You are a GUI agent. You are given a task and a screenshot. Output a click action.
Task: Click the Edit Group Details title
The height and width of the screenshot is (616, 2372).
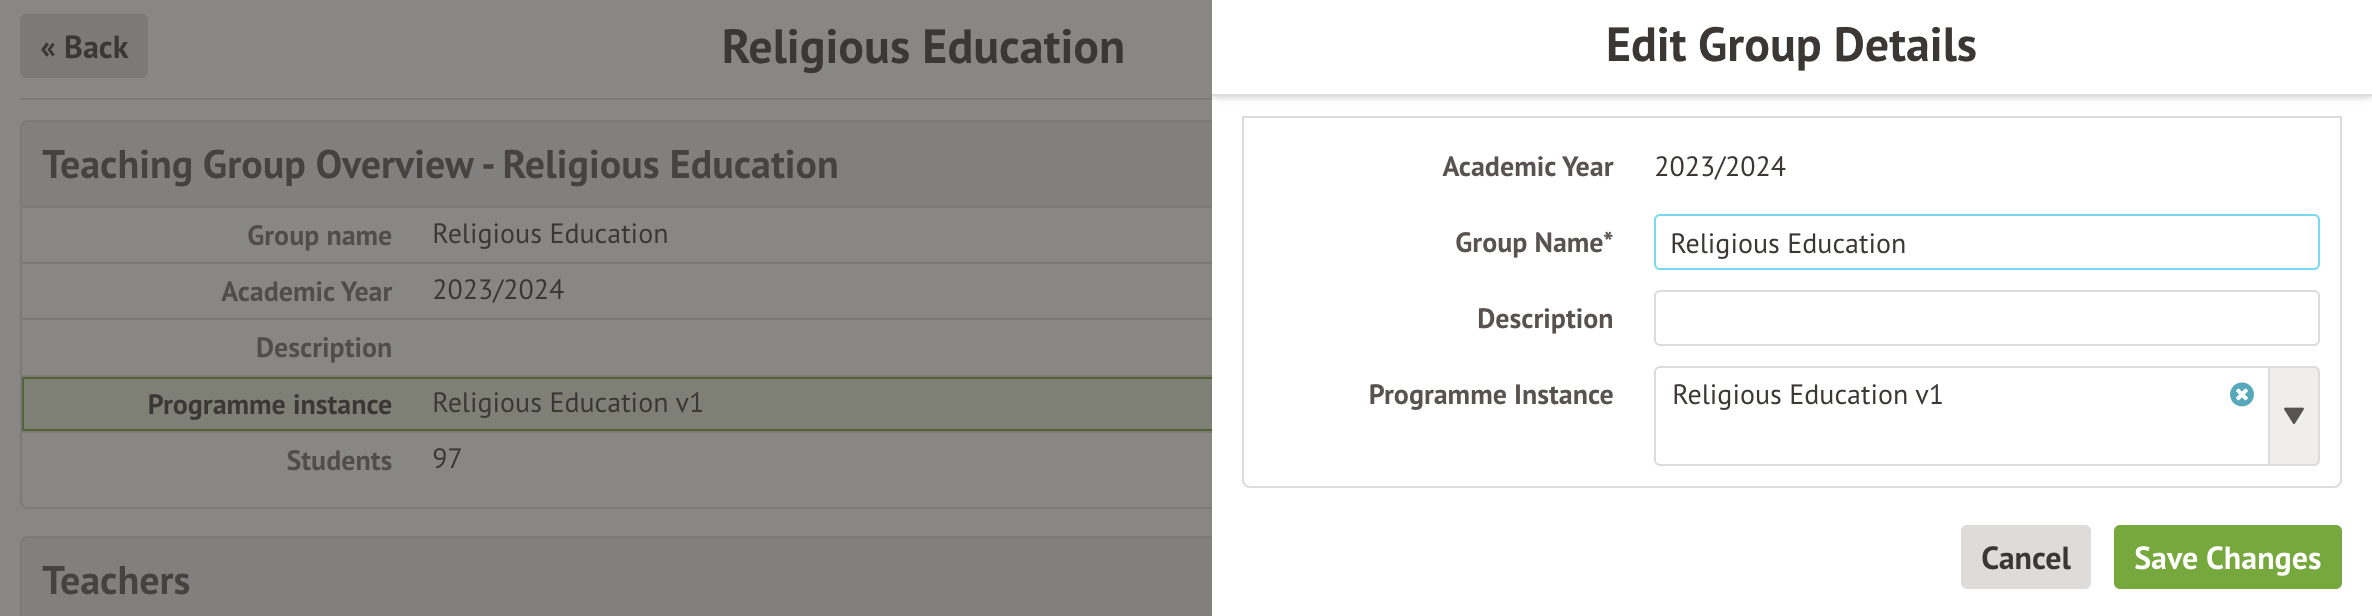click(1791, 46)
